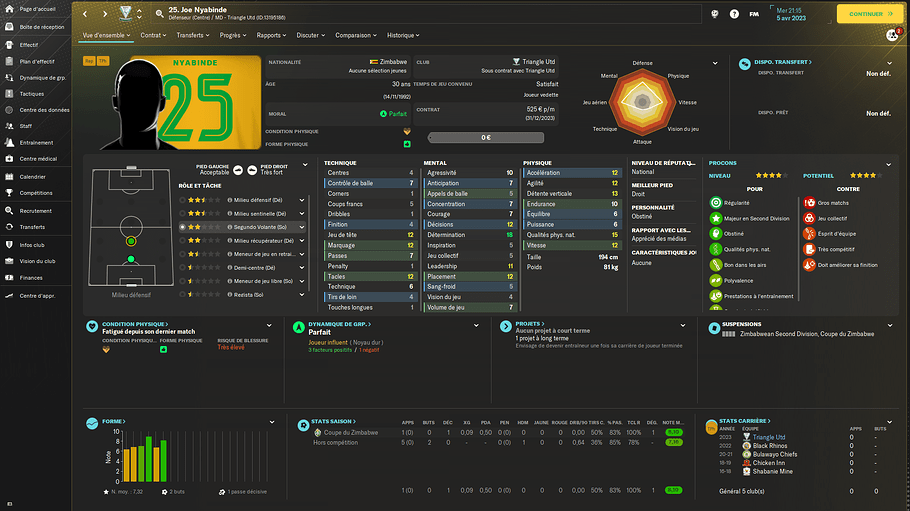This screenshot has width=910, height=511.
Task: Click the Continuer button
Action: pos(869,14)
